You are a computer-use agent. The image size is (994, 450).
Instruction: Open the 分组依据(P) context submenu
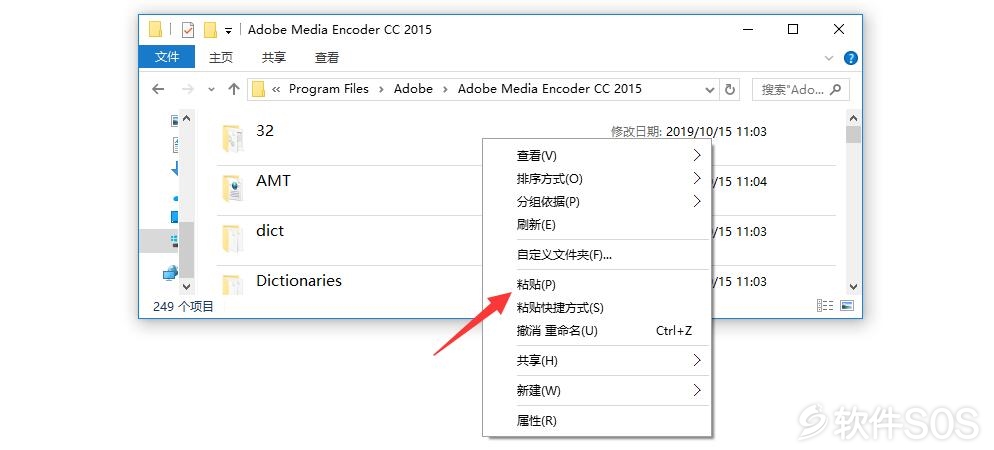tap(597, 202)
